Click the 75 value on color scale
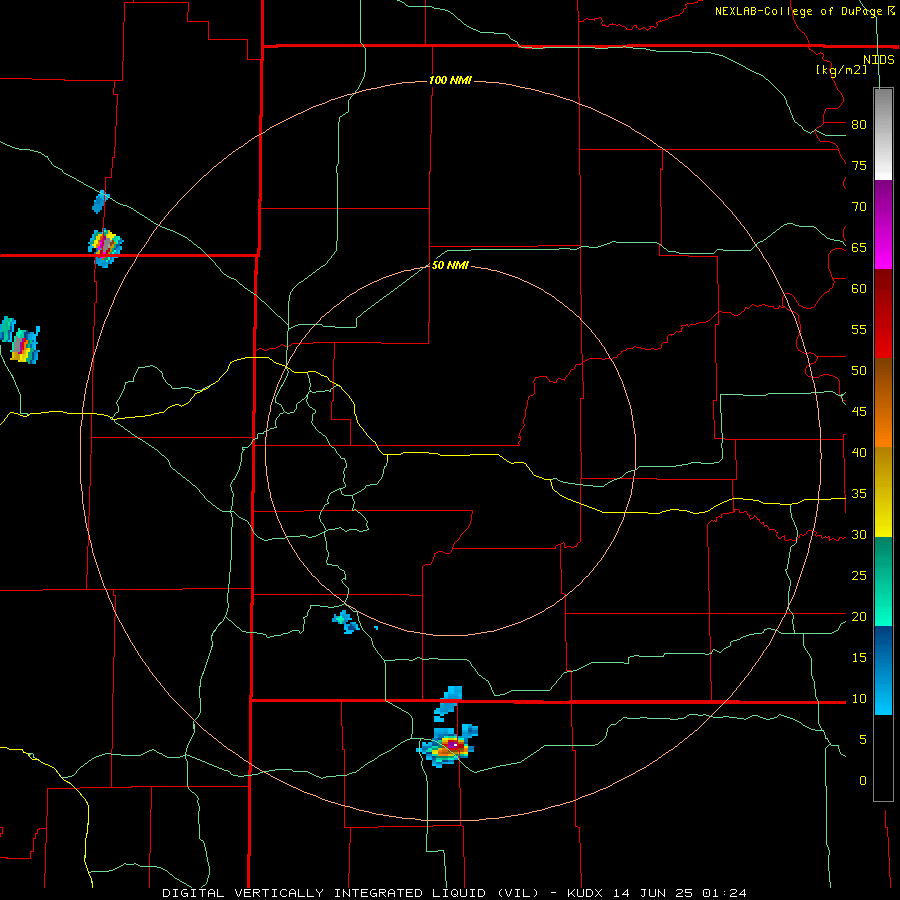Viewport: 900px width, 900px height. coord(859,166)
